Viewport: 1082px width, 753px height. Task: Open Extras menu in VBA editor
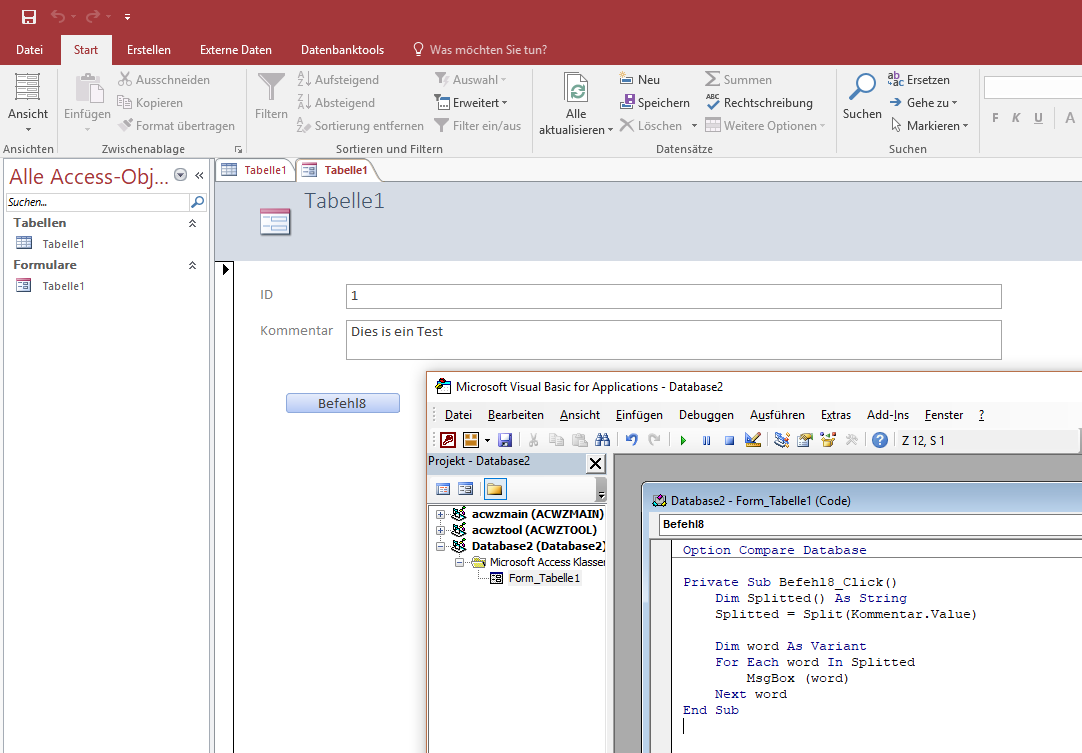836,415
